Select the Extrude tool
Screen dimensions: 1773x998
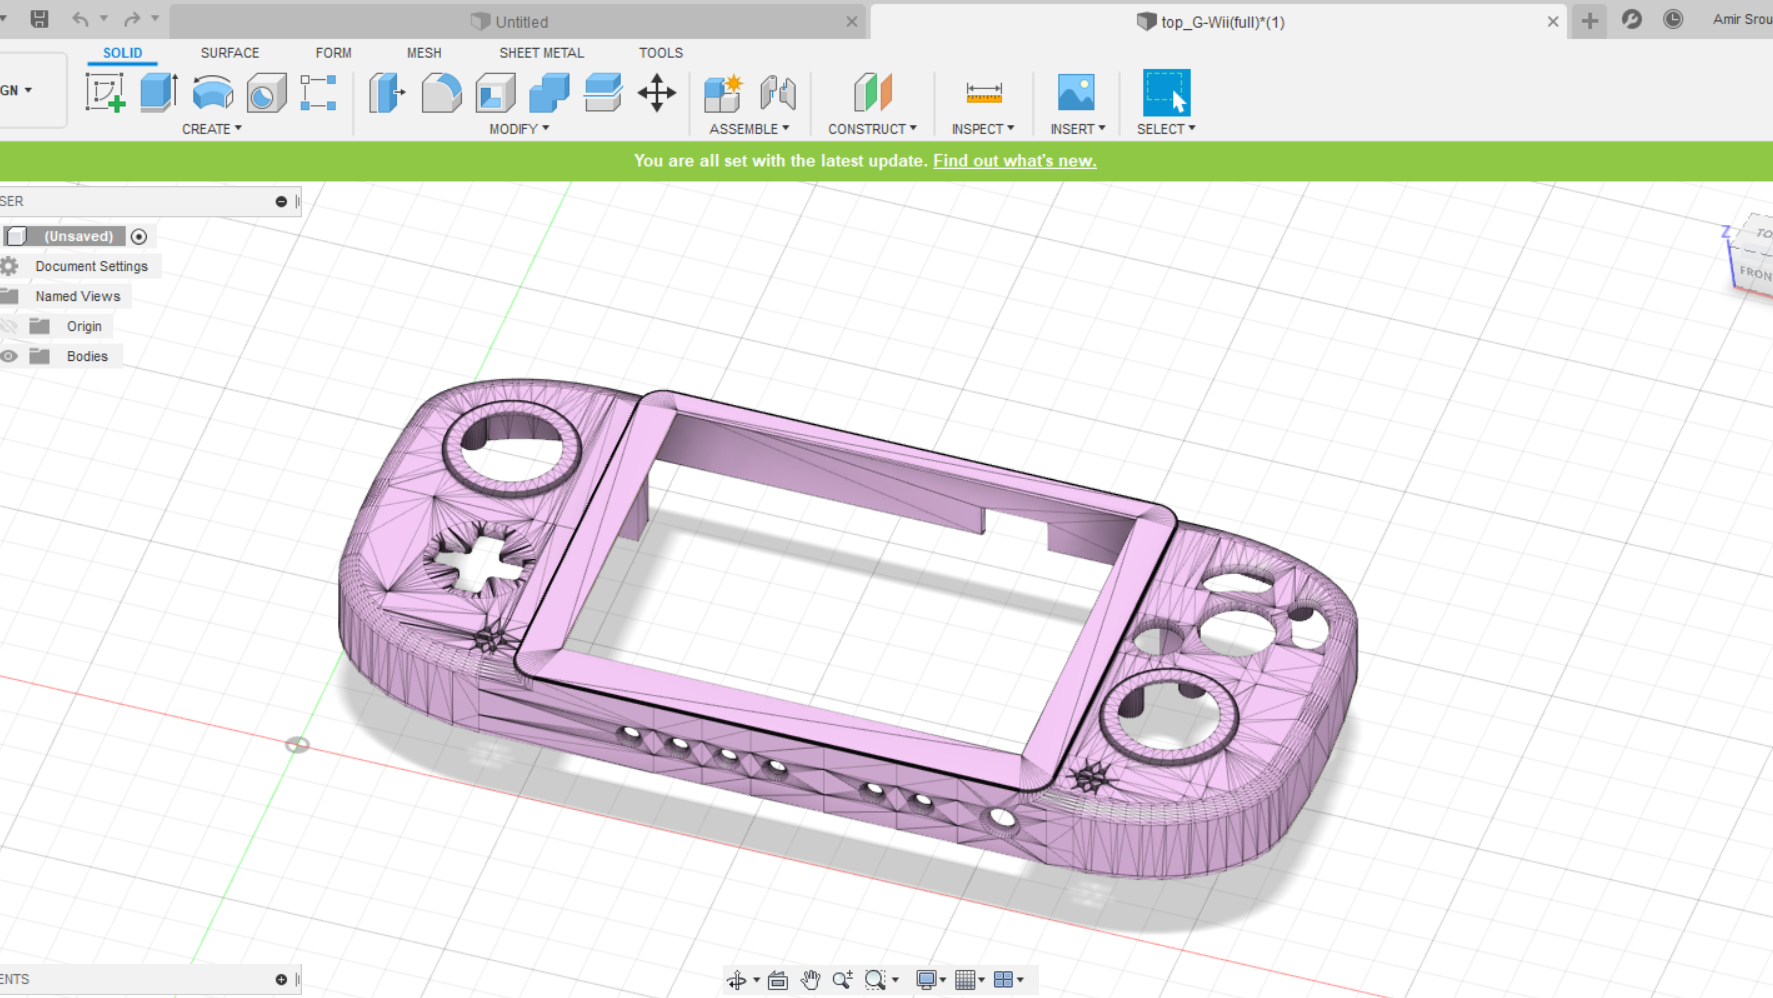coord(159,93)
